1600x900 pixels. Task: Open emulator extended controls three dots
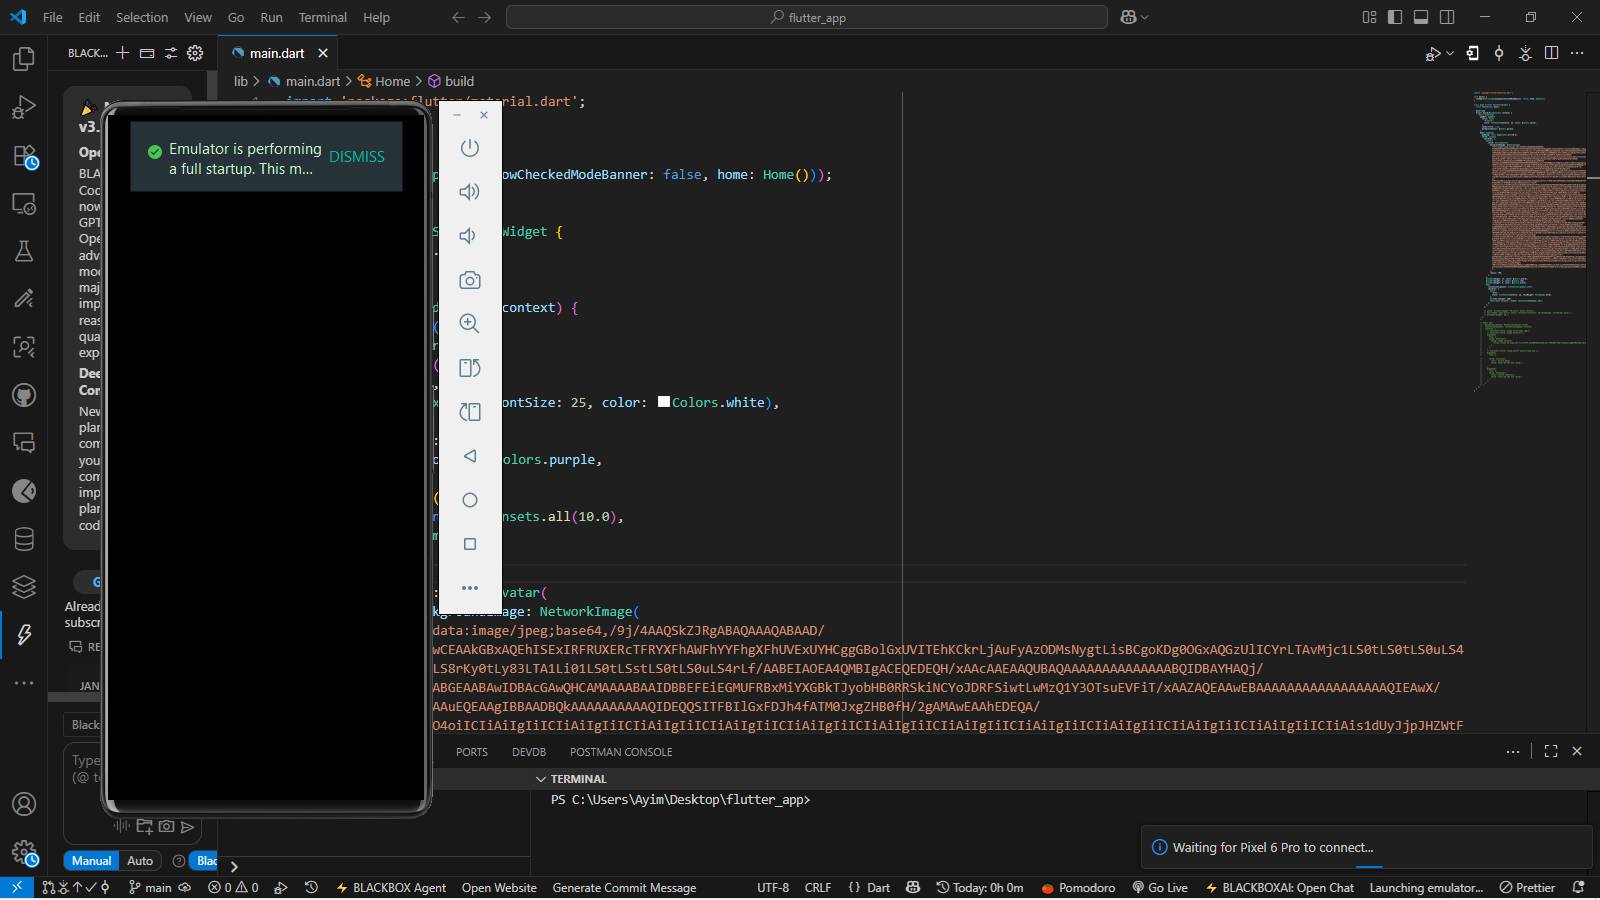coord(469,588)
